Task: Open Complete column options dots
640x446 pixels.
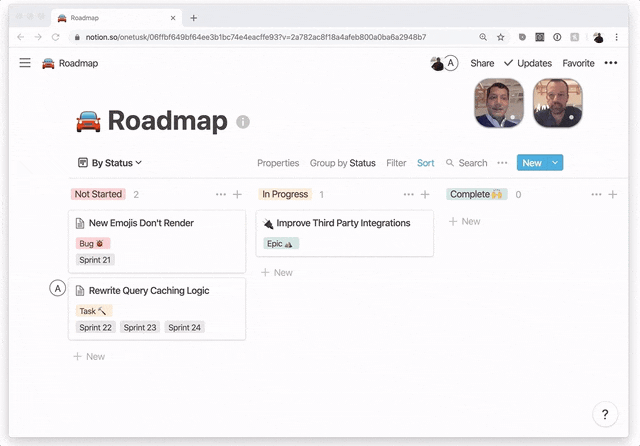Action: [596, 195]
